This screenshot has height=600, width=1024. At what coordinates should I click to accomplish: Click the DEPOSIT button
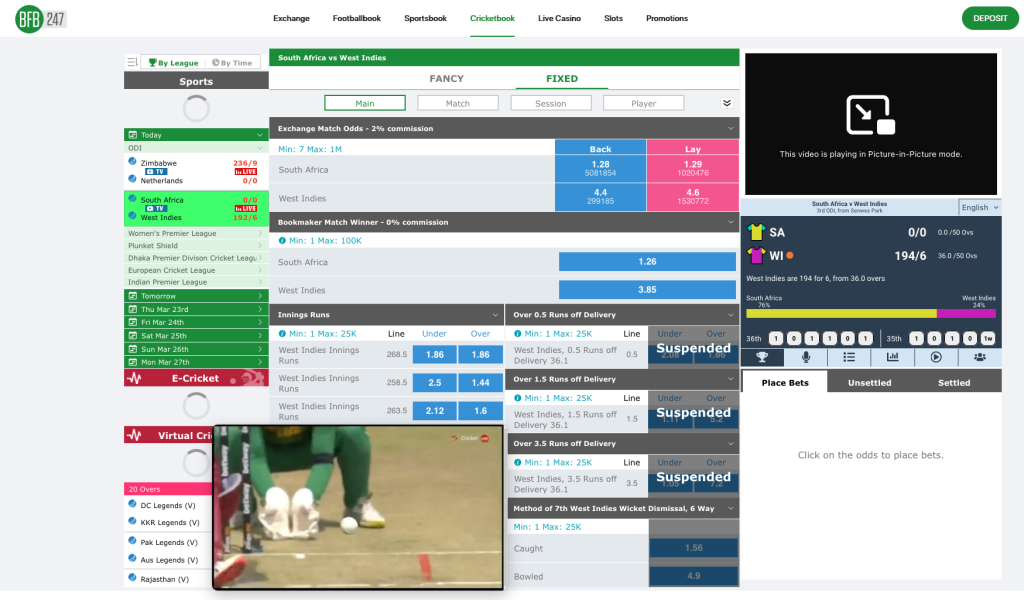tap(990, 18)
